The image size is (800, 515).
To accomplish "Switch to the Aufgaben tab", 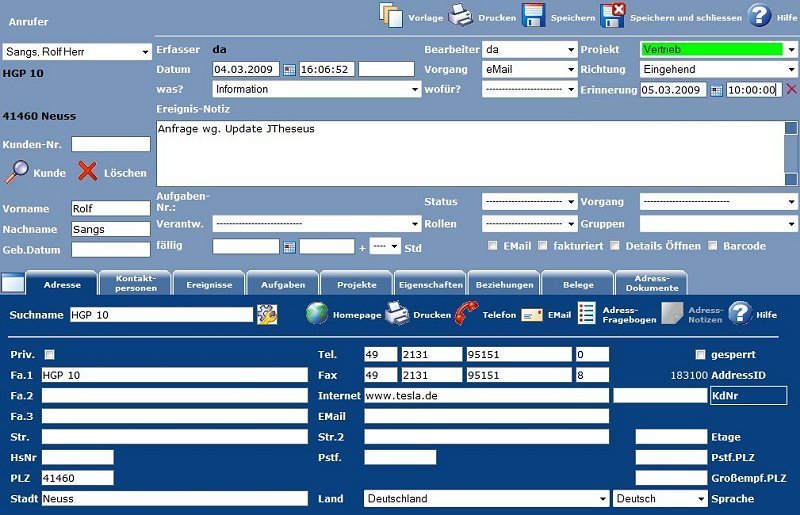I will [x=282, y=285].
